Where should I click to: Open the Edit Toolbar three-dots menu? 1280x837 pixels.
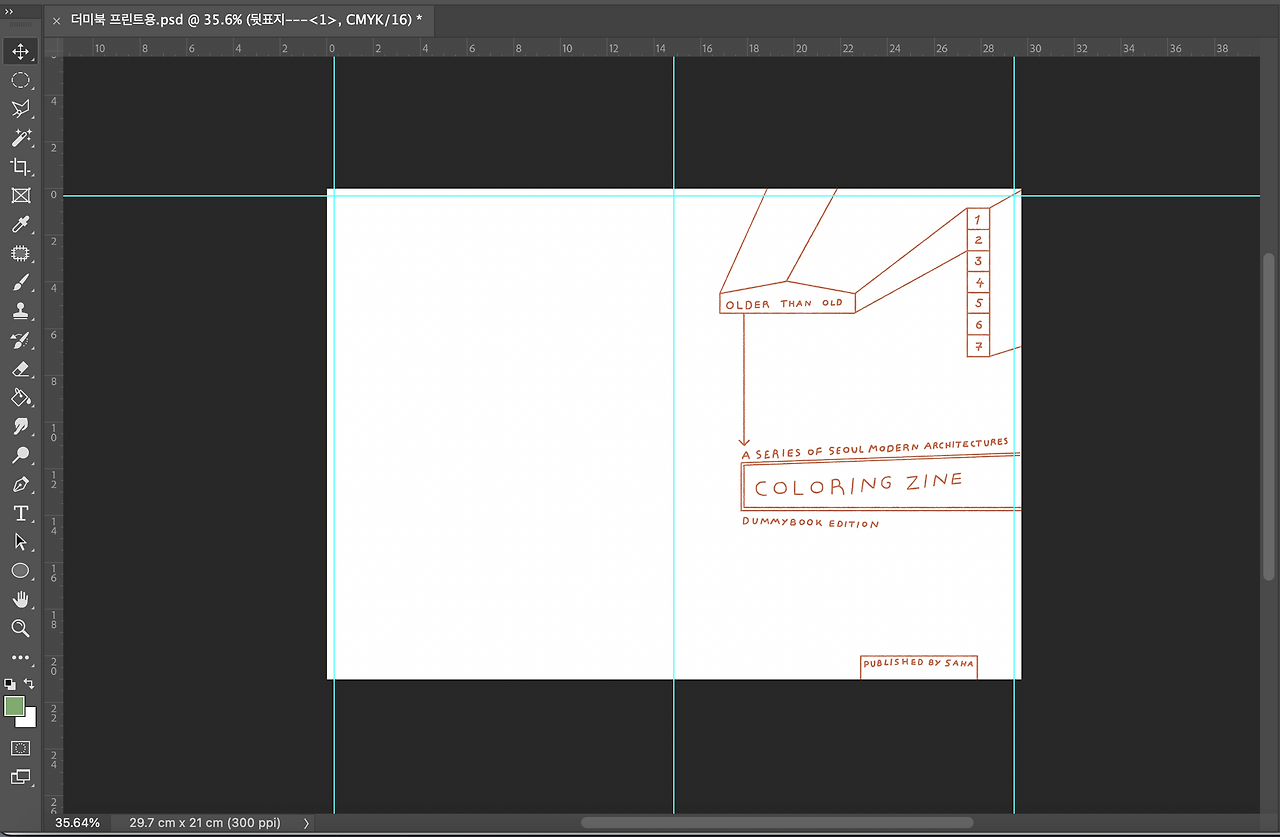pos(20,658)
